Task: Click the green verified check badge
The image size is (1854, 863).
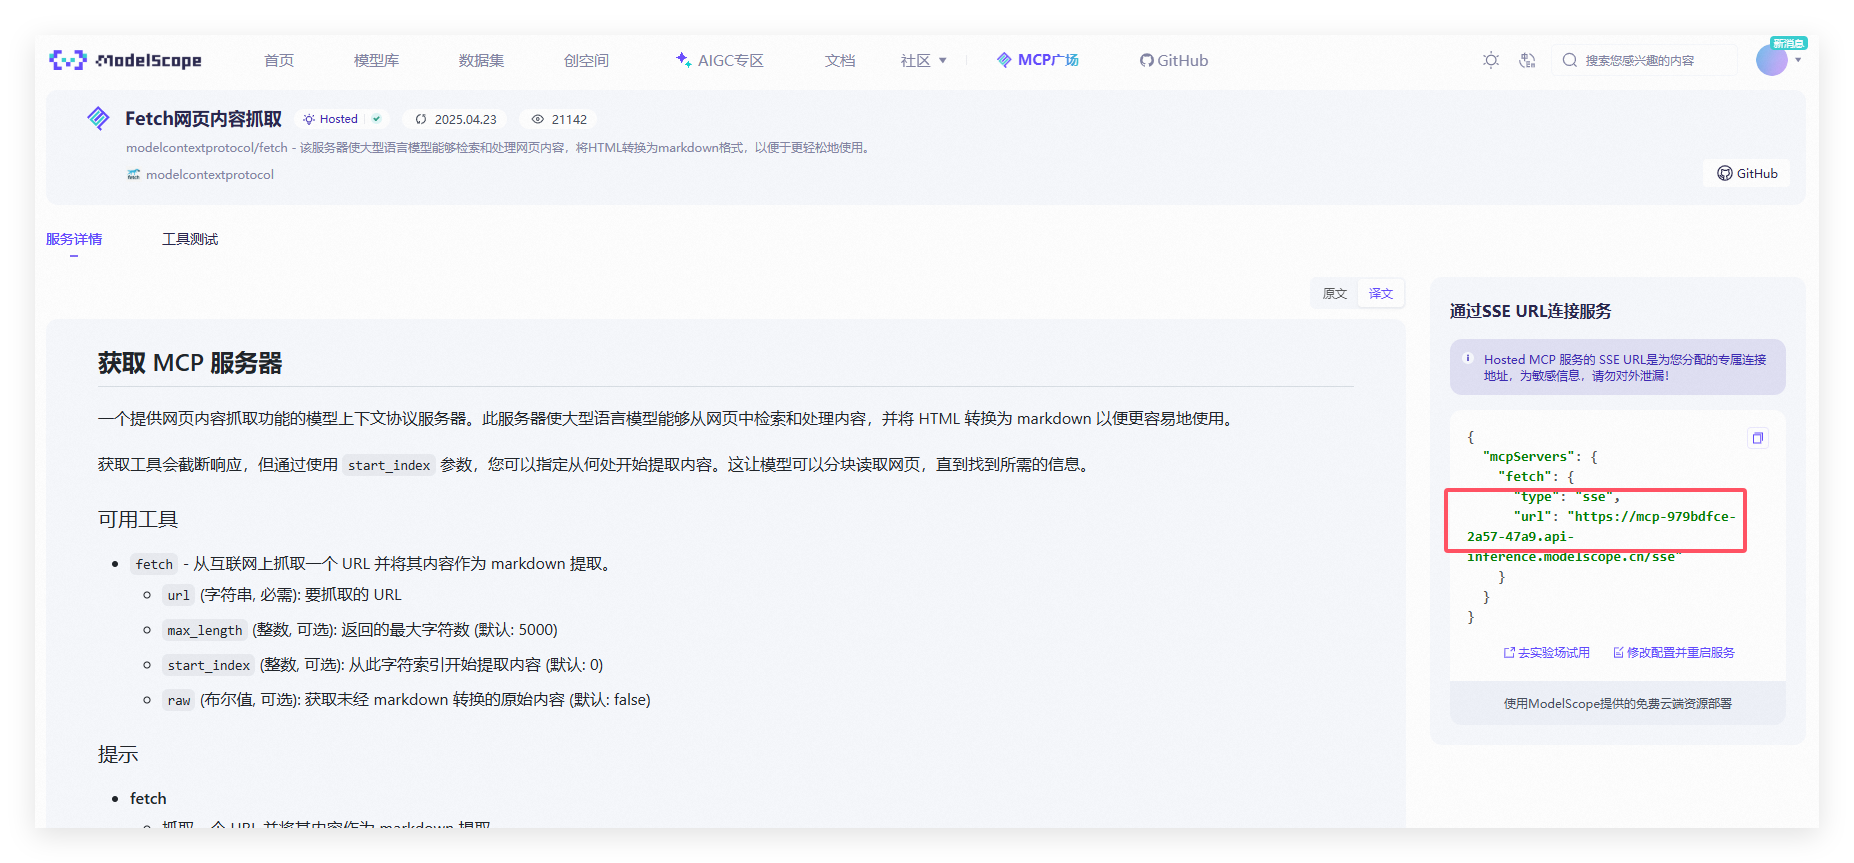Action: coord(376,119)
